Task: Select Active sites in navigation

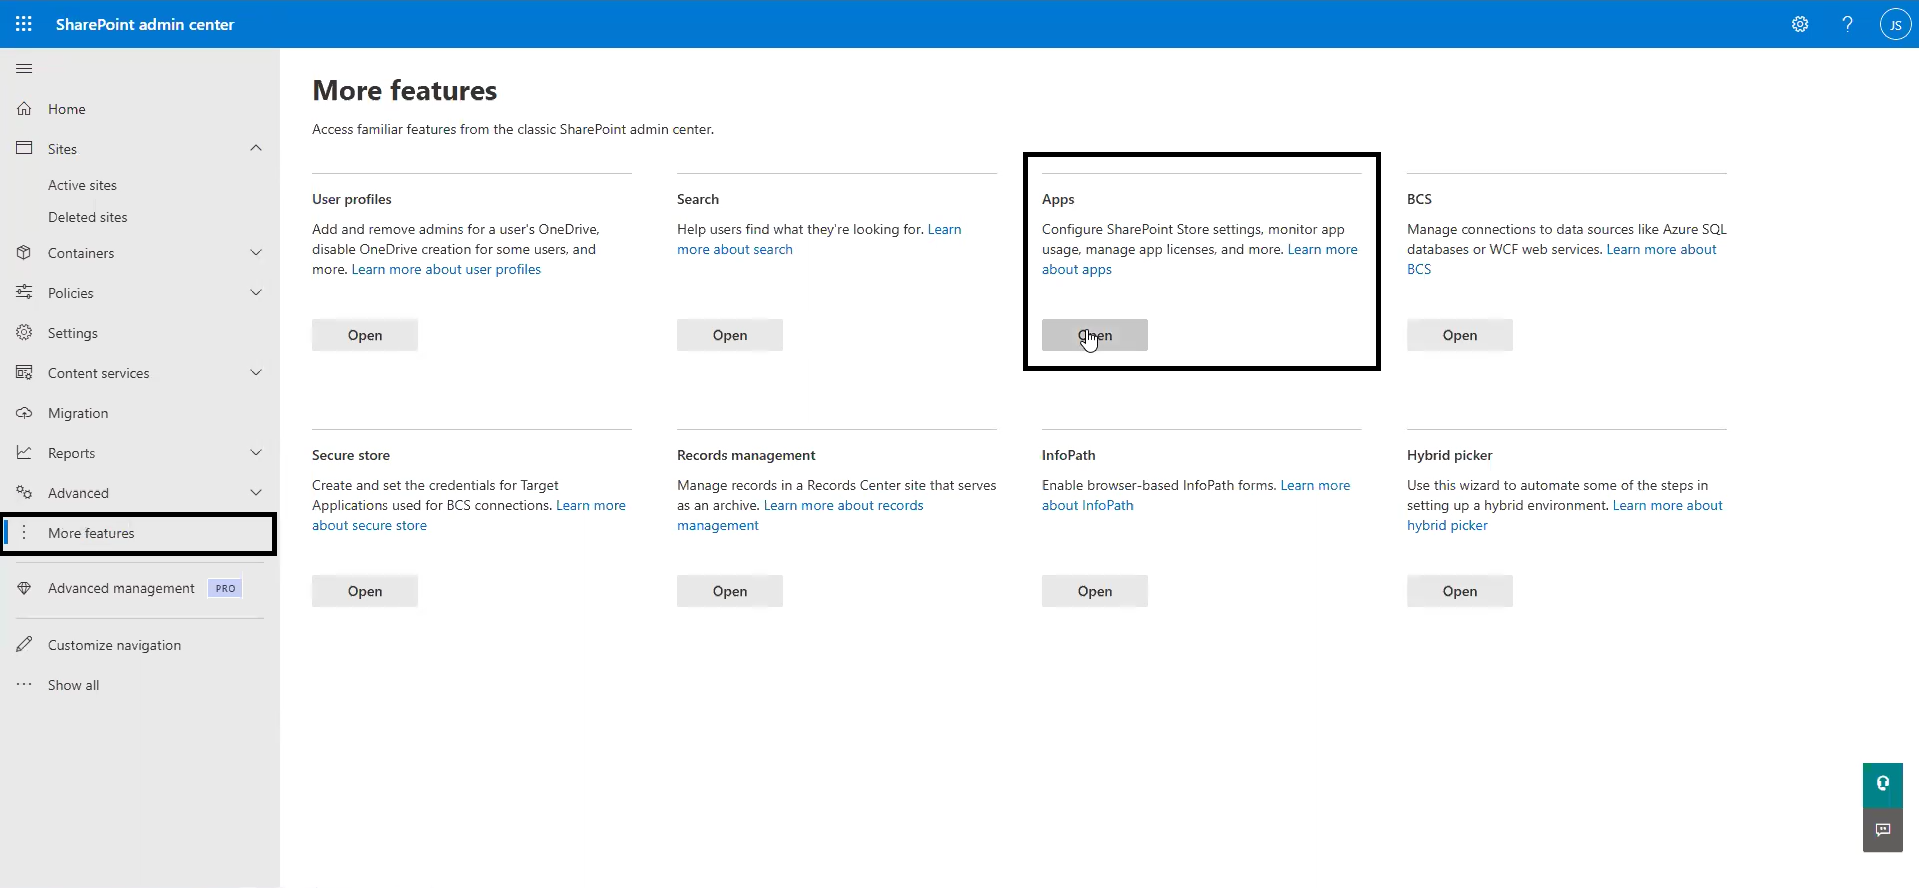Action: tap(82, 185)
